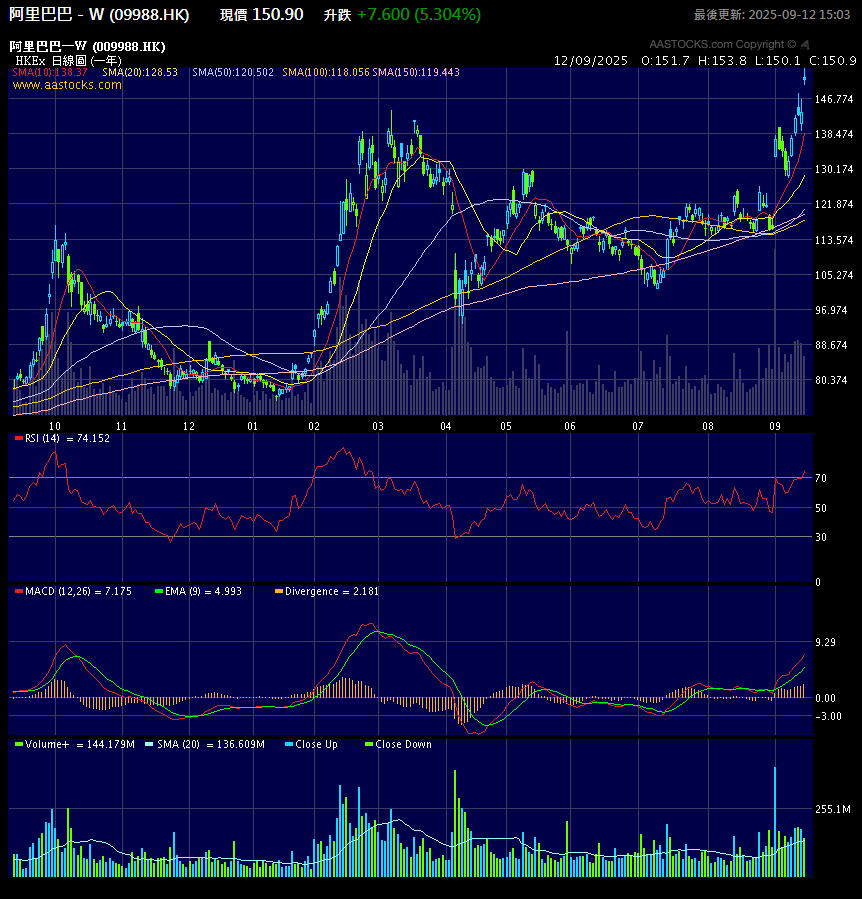This screenshot has height=899, width=862.
Task: Click month label 01 on time axis
Action: click(x=252, y=426)
